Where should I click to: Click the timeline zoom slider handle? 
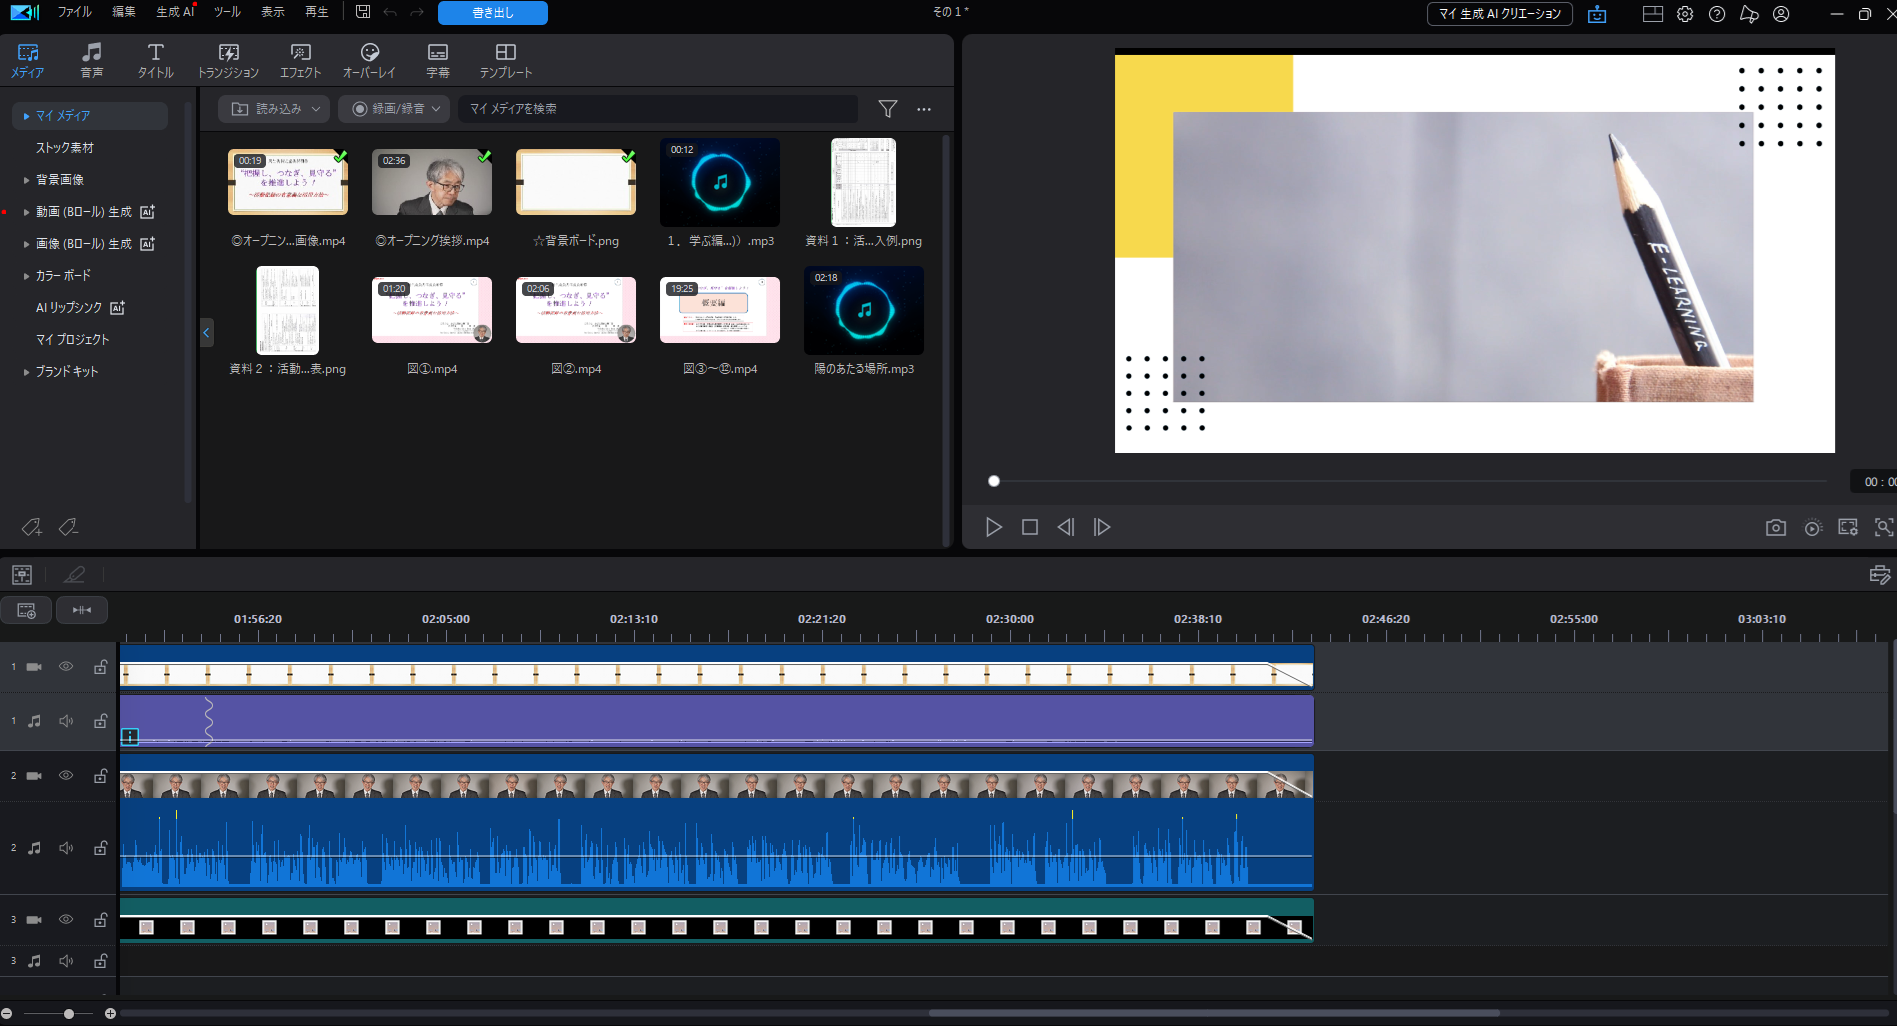(69, 1014)
